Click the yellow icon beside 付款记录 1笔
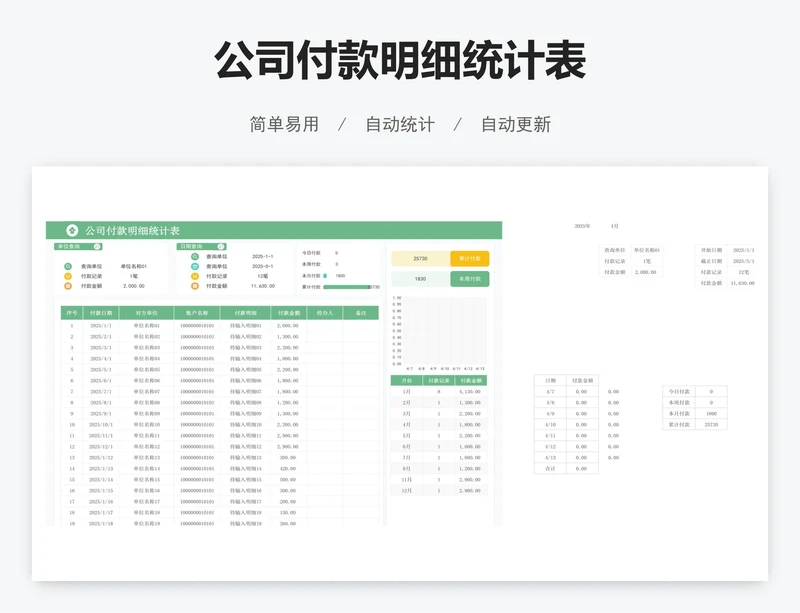This screenshot has width=800, height=613. (x=68, y=276)
